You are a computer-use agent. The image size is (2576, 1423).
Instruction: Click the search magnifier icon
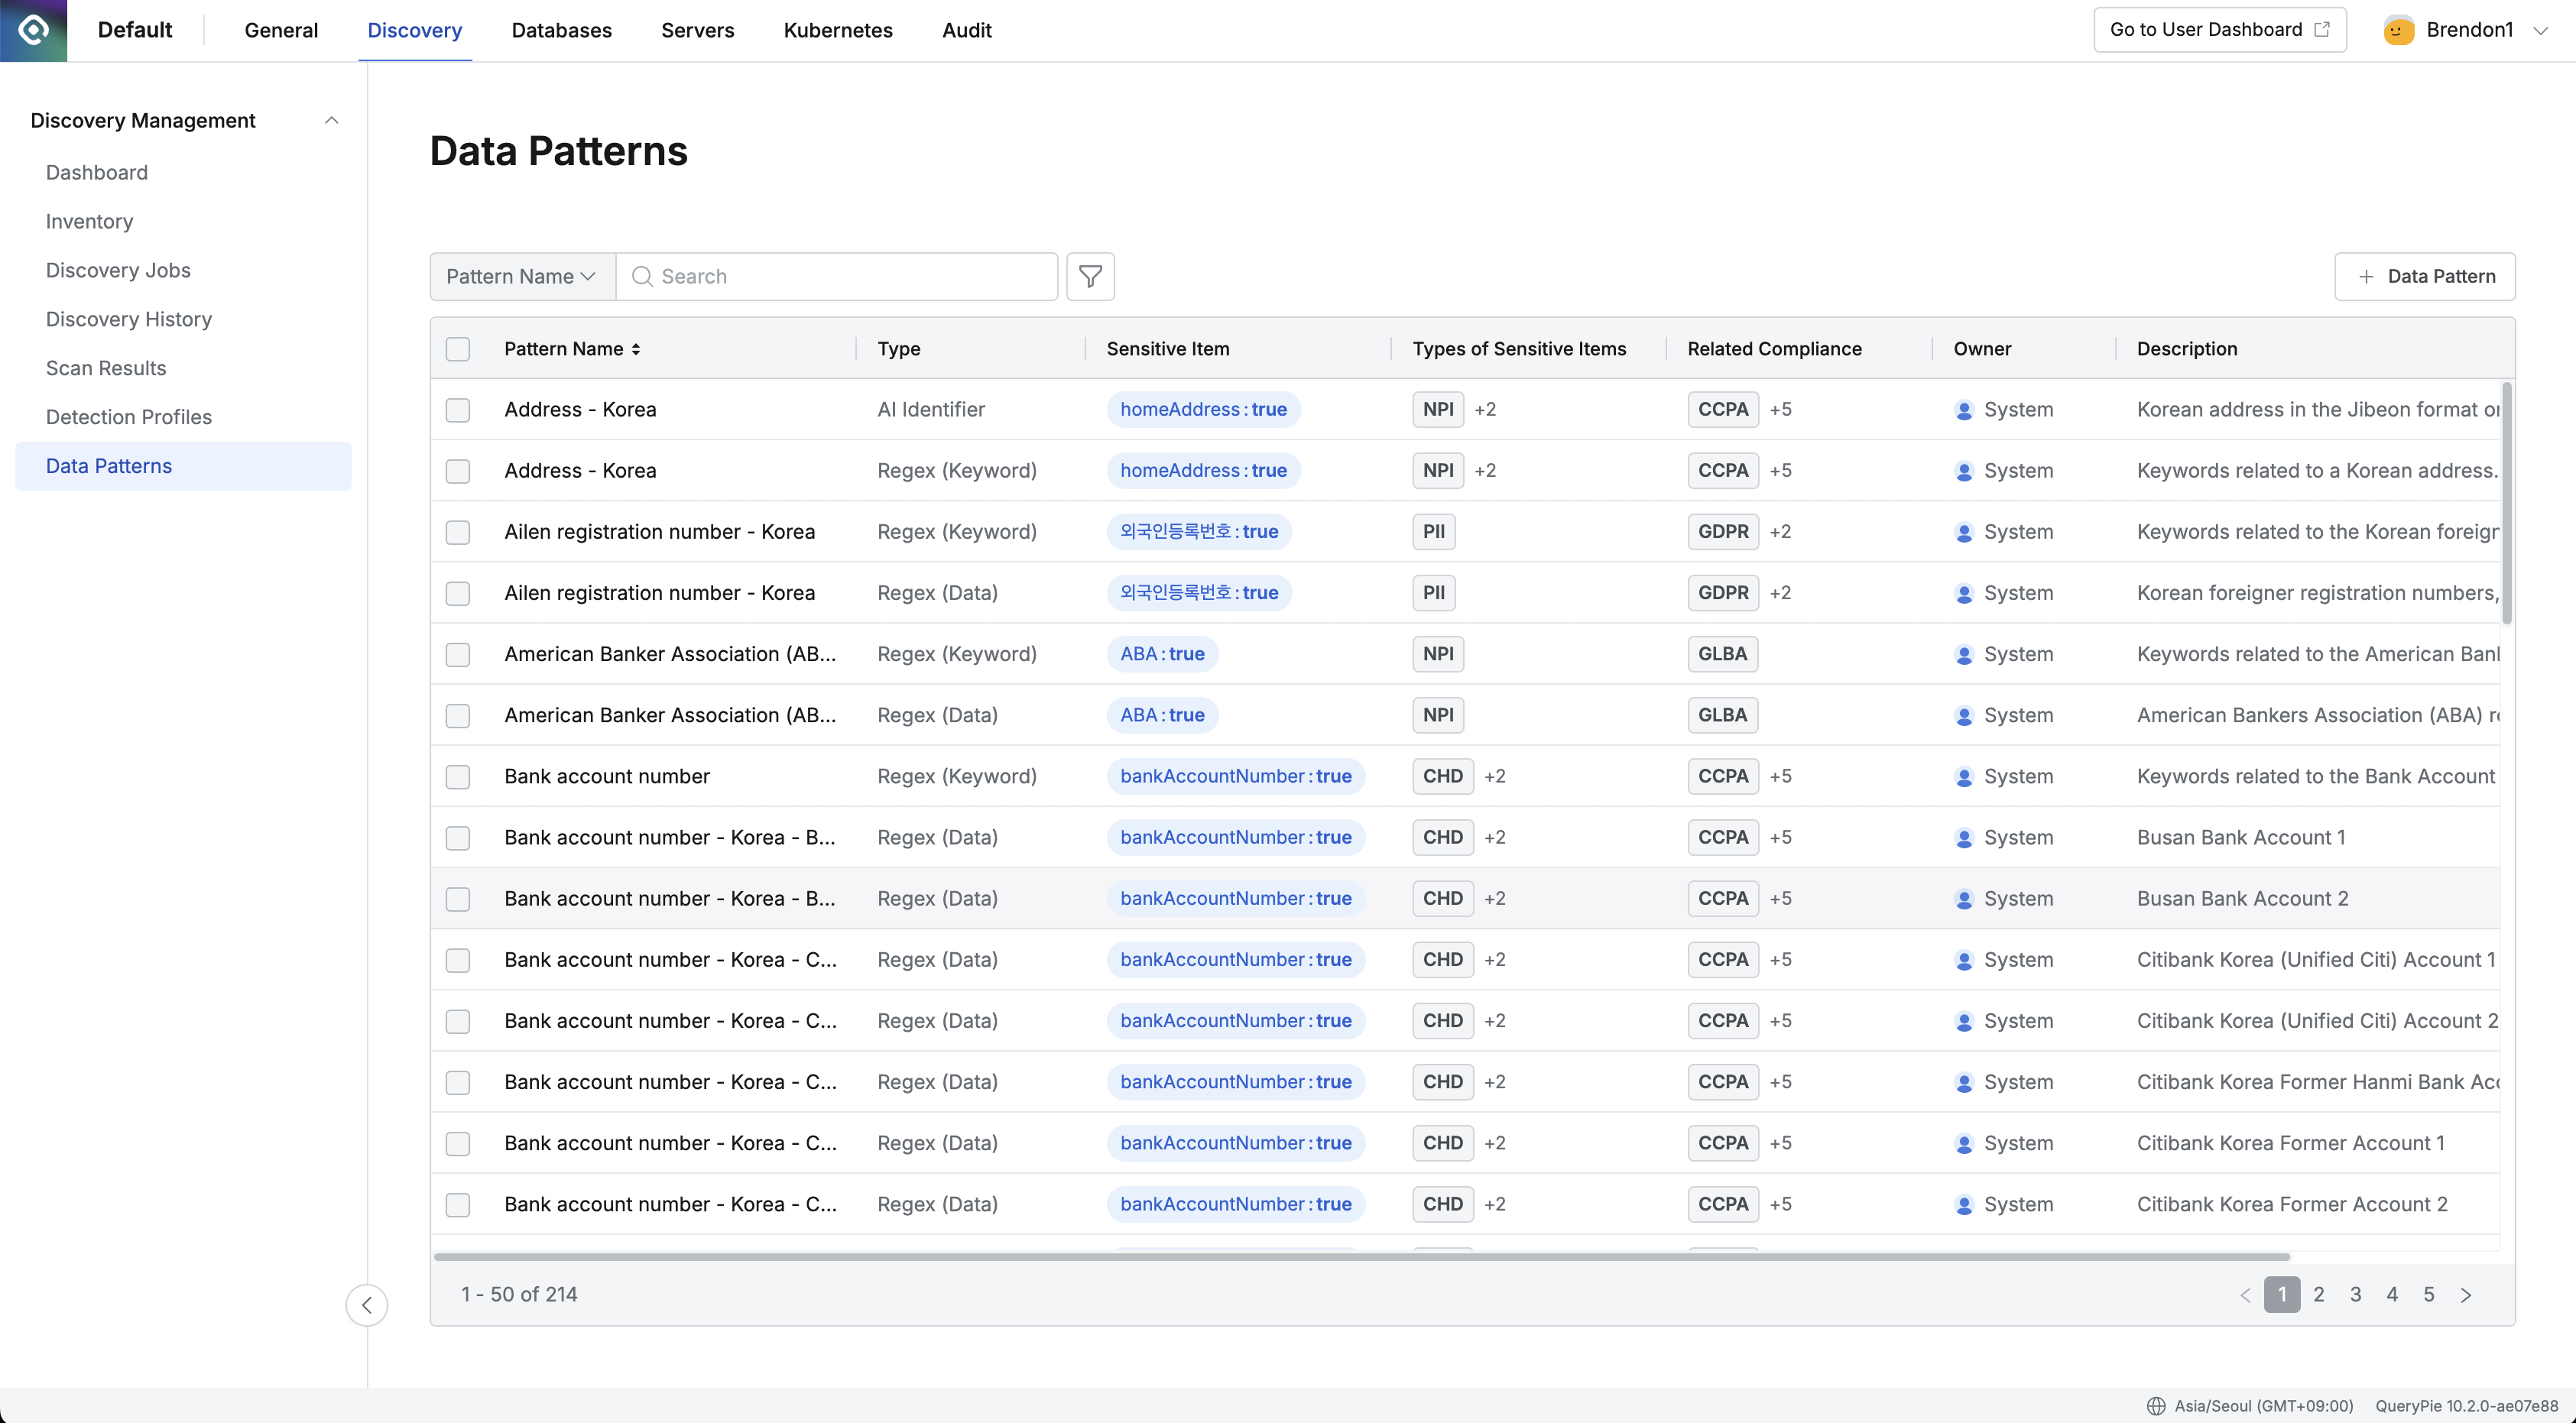(x=642, y=276)
